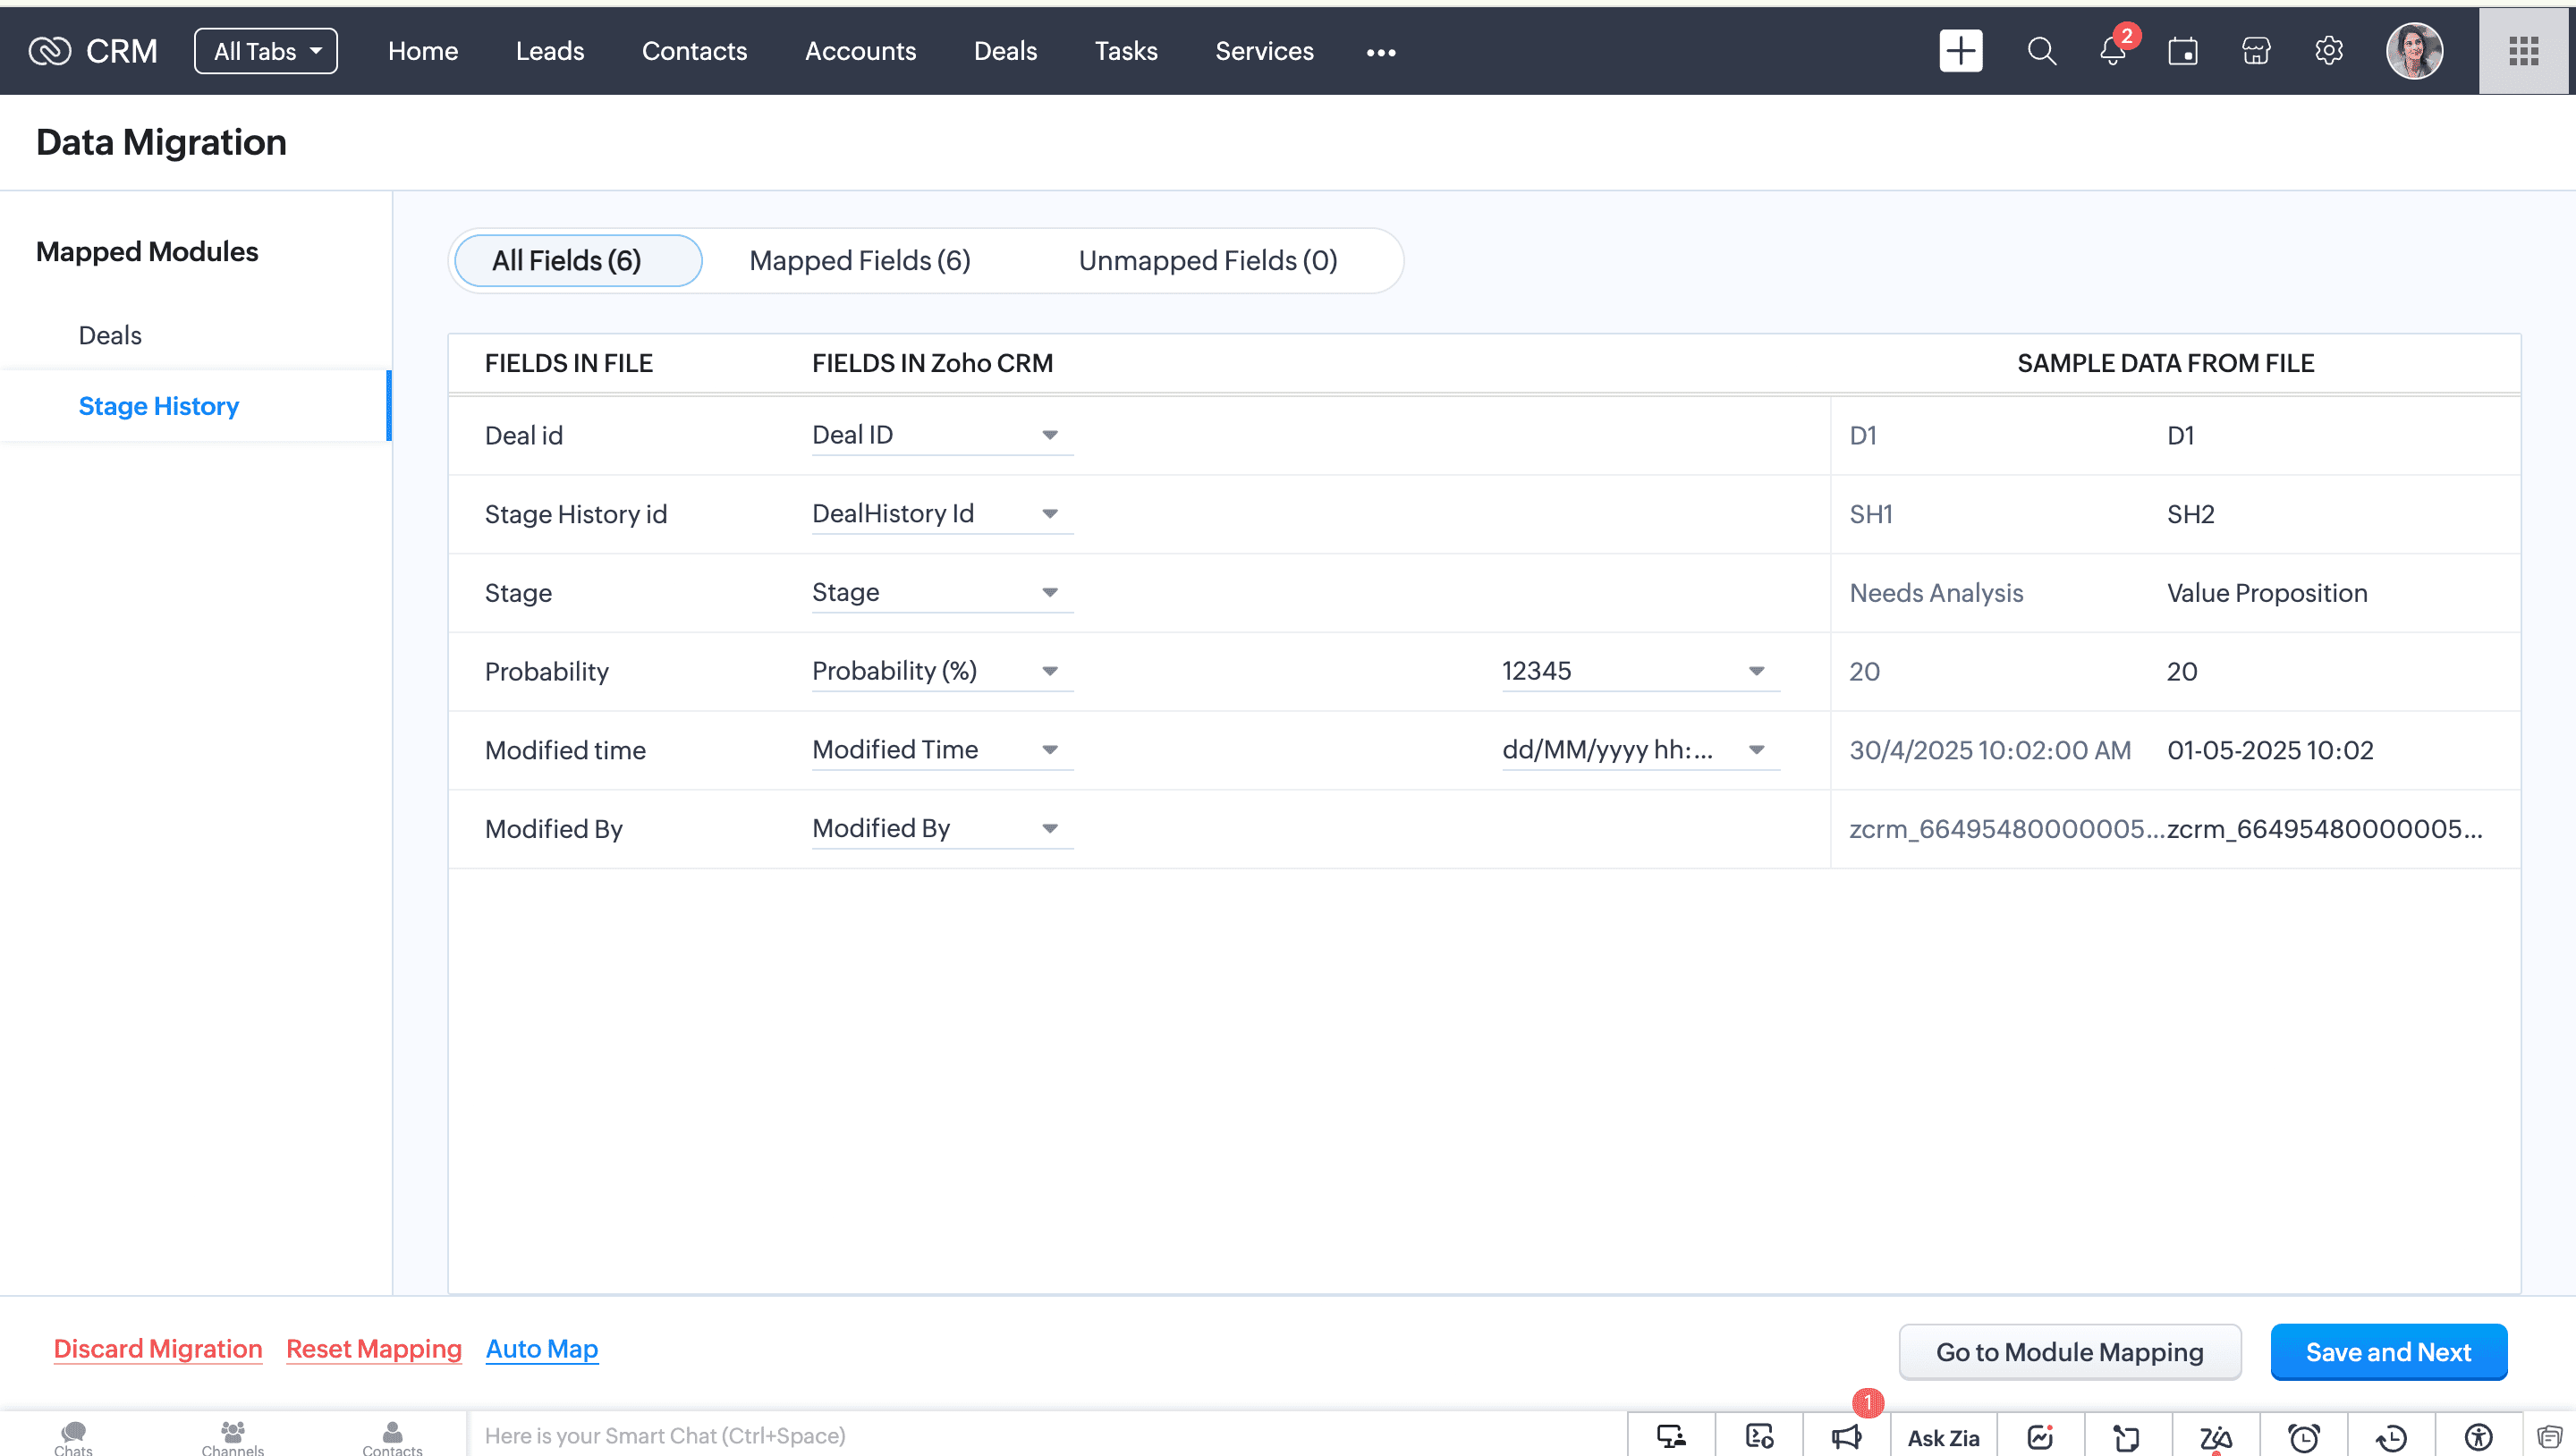Click the plus create-new icon
Screen dimensions: 2576x1456
click(1960, 51)
